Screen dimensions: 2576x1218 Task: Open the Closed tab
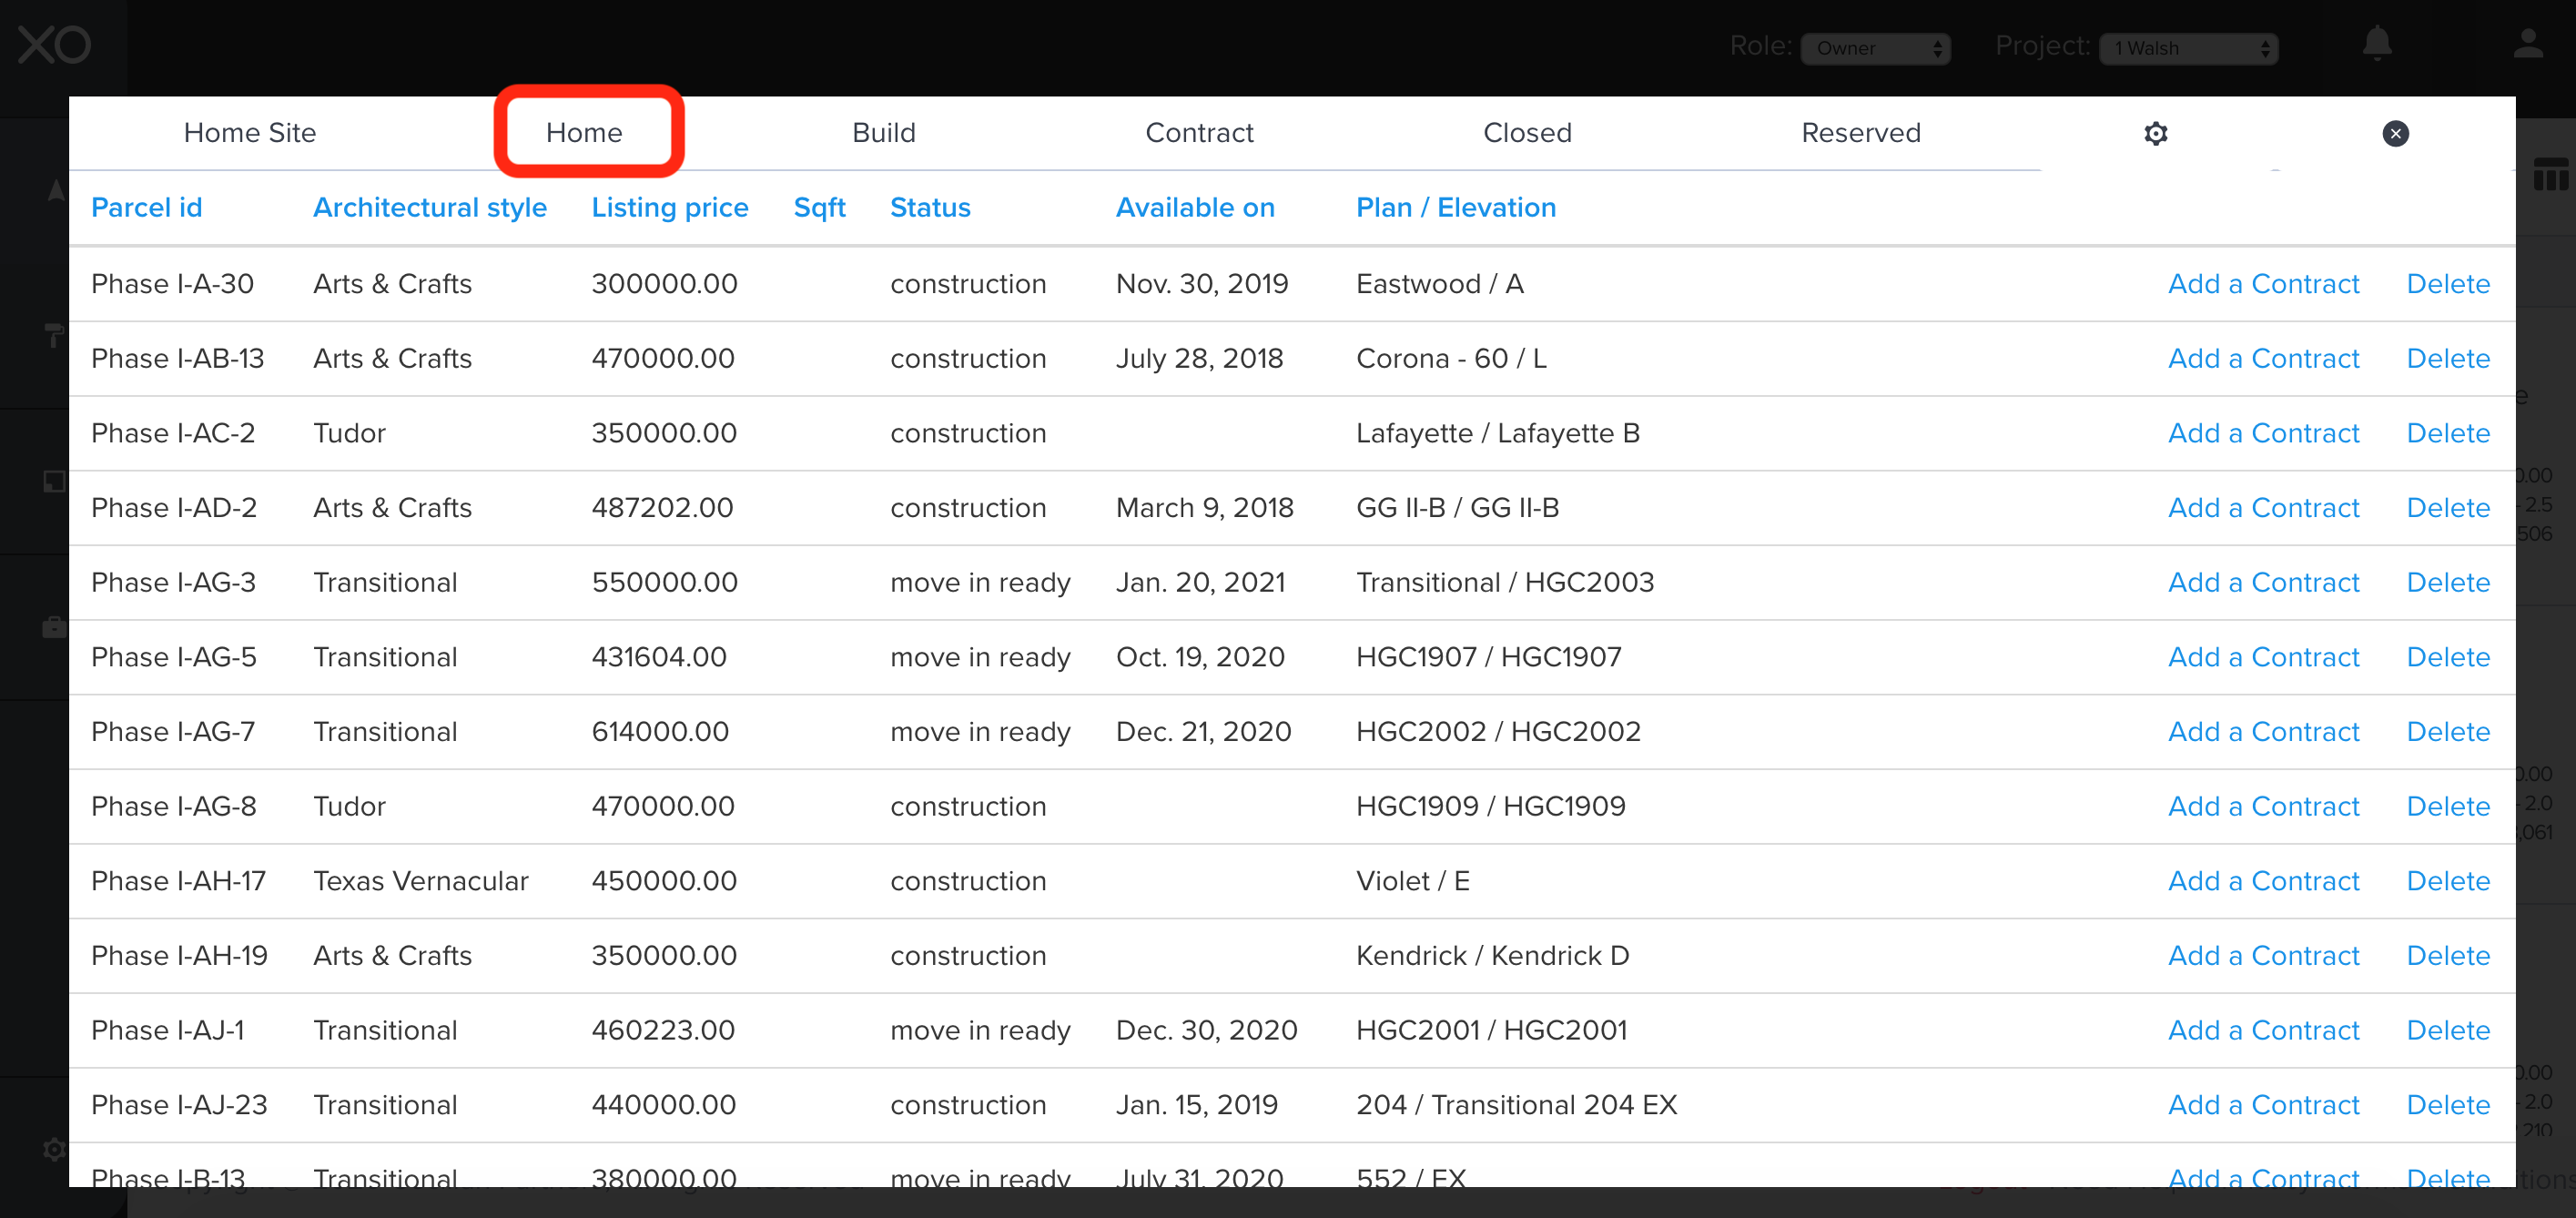pos(1526,133)
